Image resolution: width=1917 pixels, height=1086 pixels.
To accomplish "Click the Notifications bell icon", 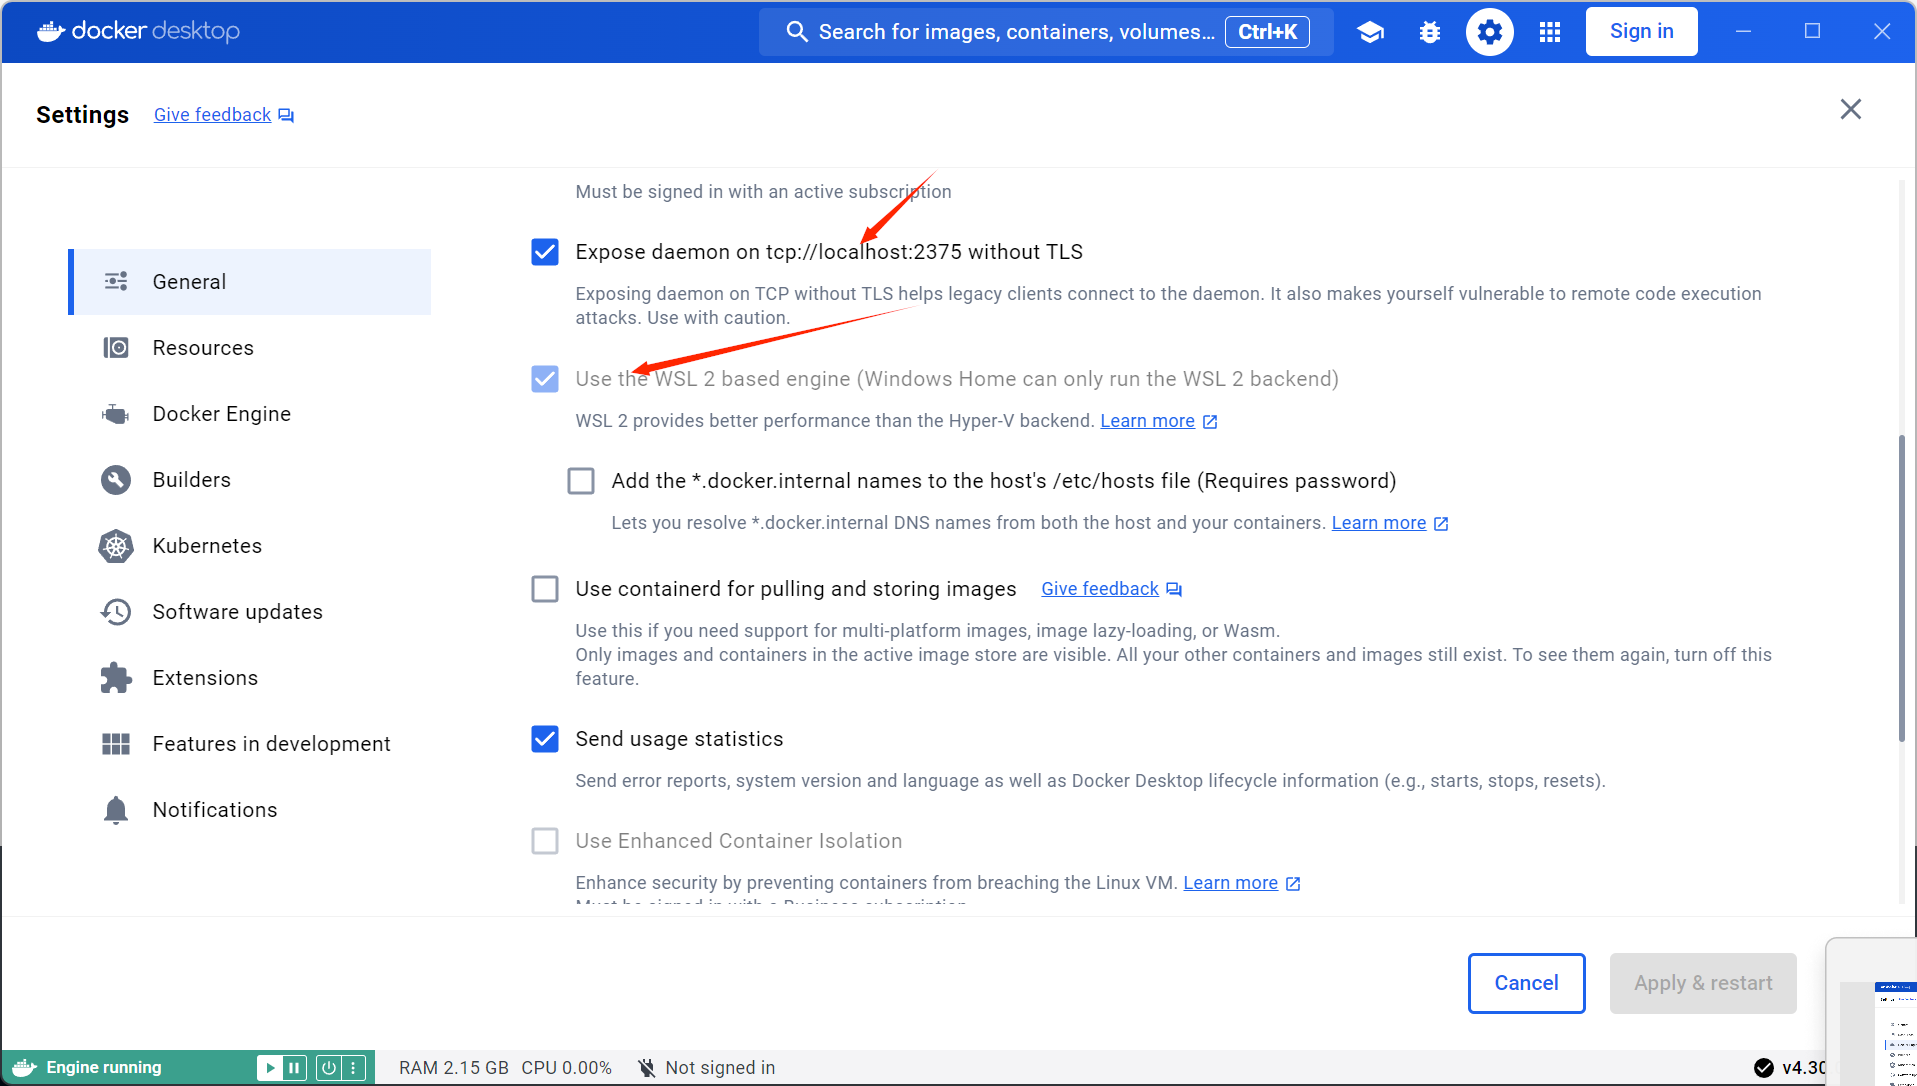I will 116,810.
